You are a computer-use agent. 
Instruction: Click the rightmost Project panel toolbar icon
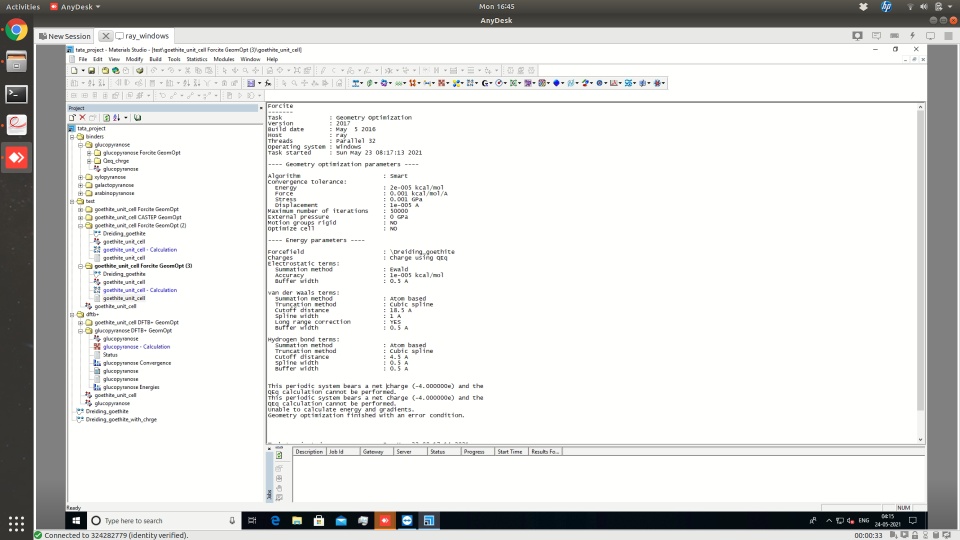point(137,118)
